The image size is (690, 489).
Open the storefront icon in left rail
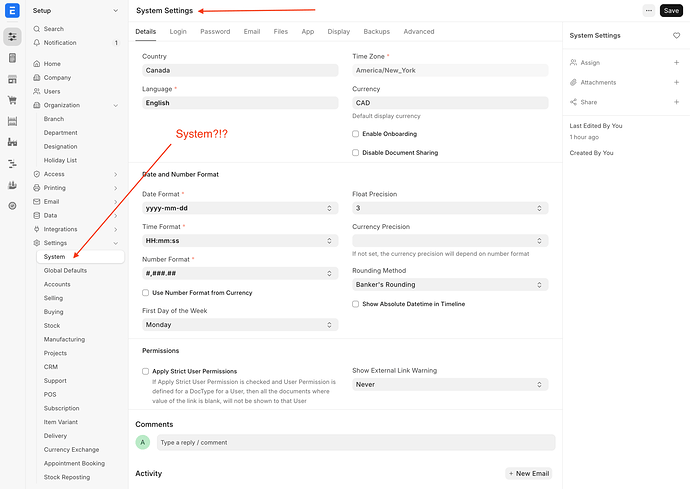pos(12,79)
